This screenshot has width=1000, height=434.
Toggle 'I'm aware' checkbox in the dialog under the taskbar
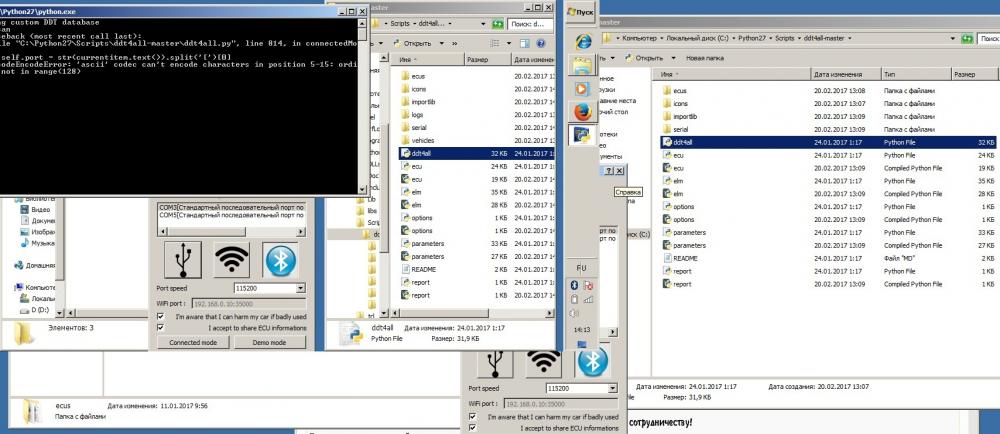(472, 417)
